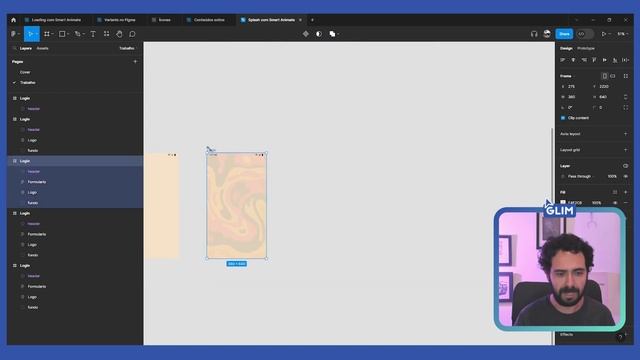Toggle layer visibility eye in Layer section

pyautogui.click(x=626, y=176)
